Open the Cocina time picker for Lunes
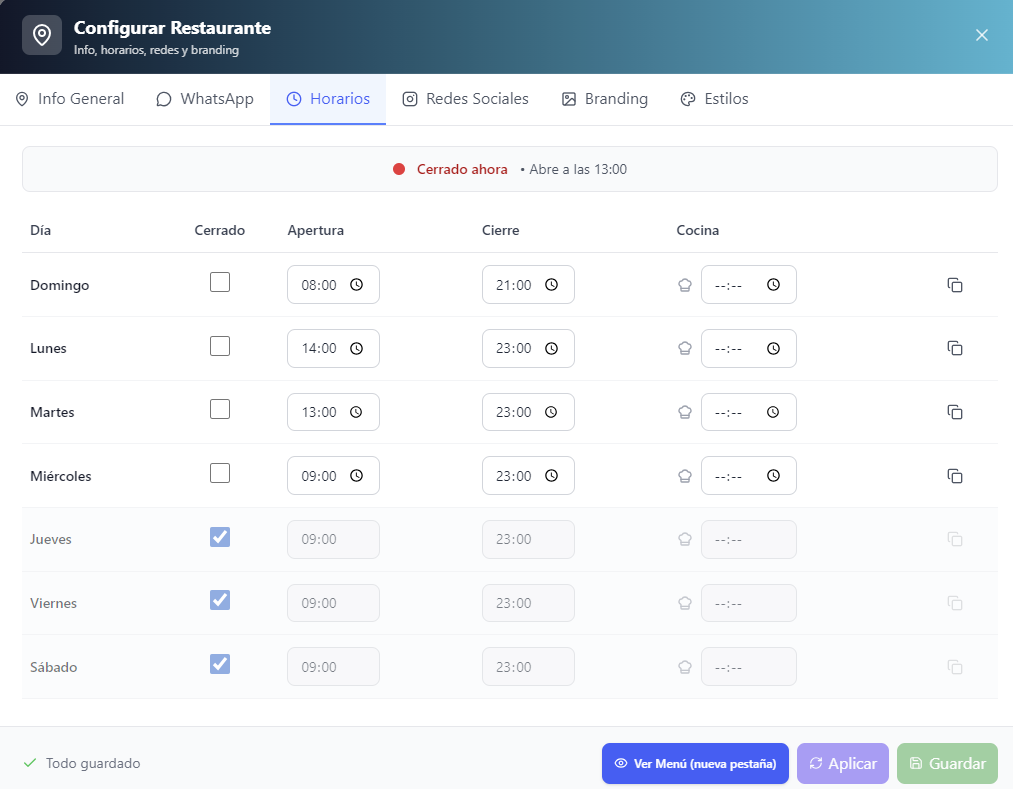Viewport: 1013px width, 789px height. 772,348
